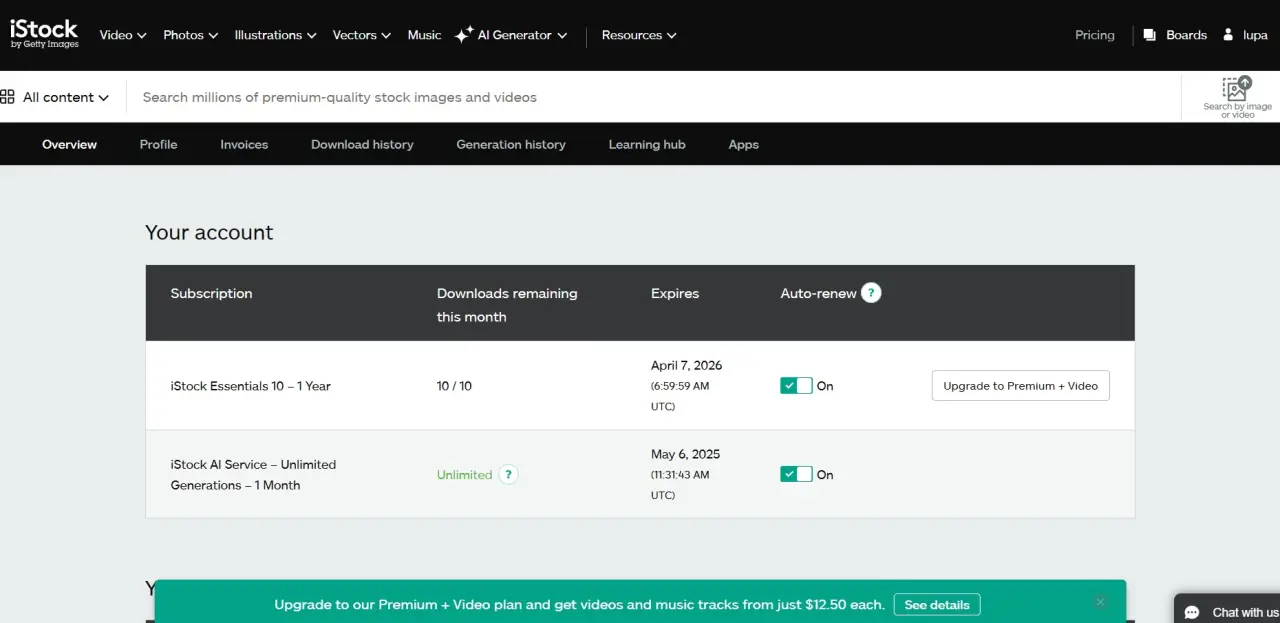Screen dimensions: 1280x623
Task: Dismiss the green upgrade banner with X
Action: point(1100,602)
